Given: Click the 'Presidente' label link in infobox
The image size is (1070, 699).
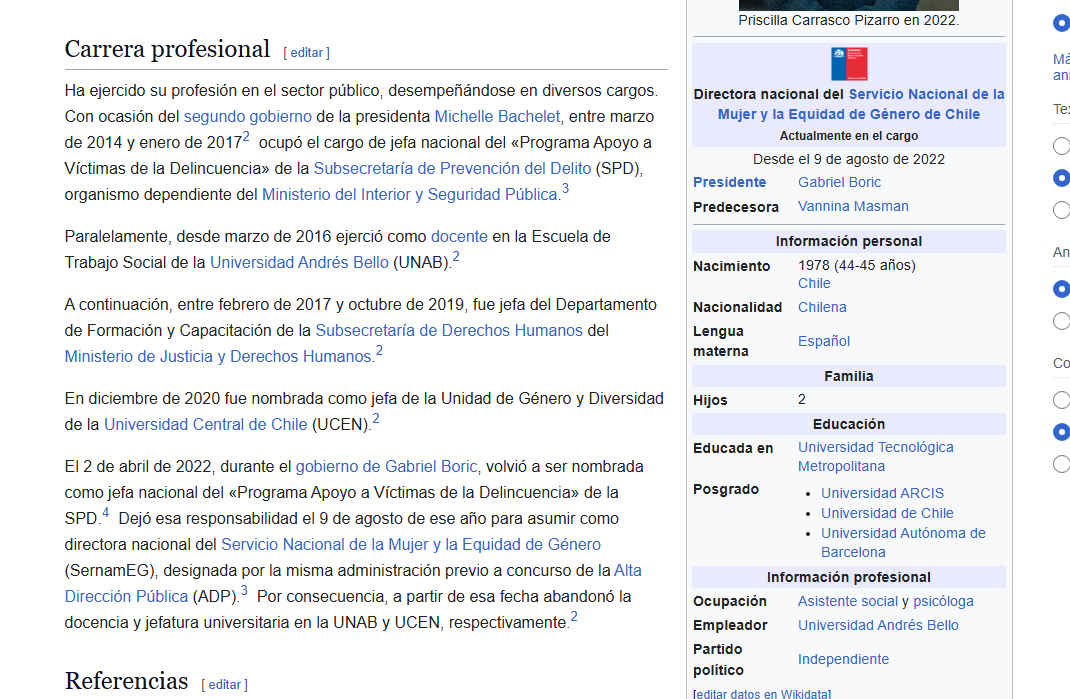Looking at the screenshot, I should click(x=729, y=183).
